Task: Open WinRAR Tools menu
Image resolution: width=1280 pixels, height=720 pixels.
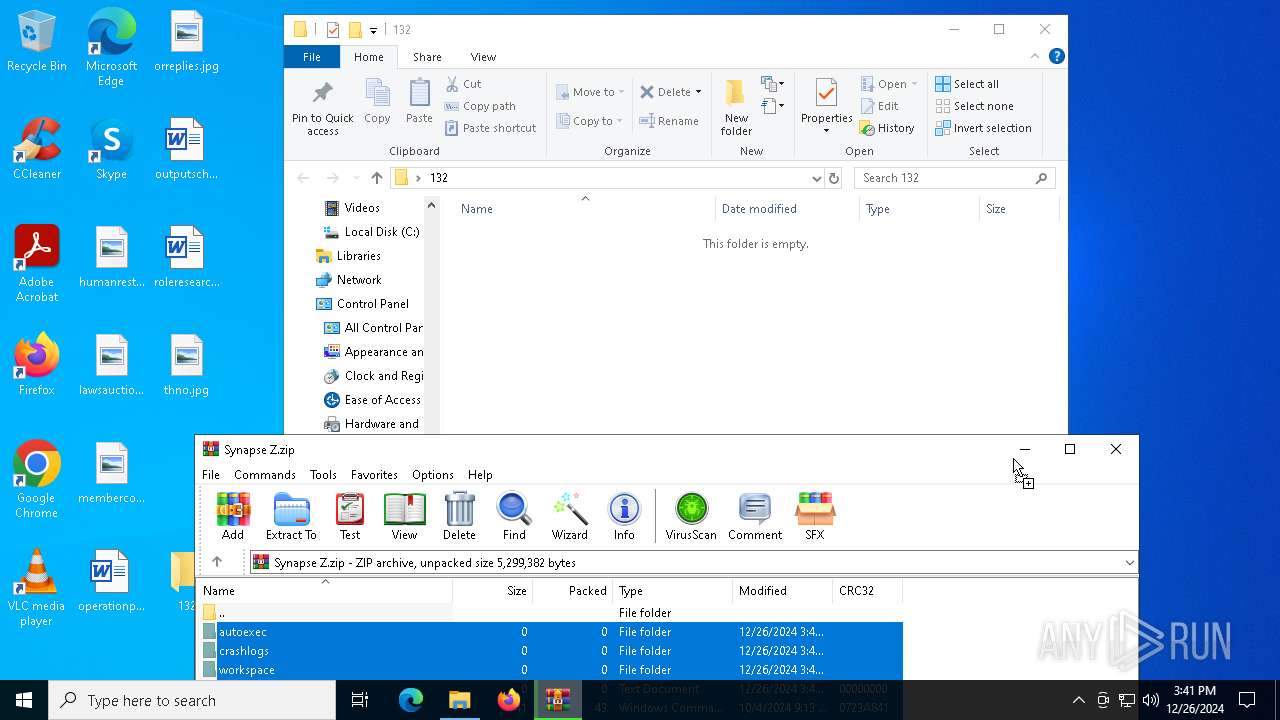Action: tap(323, 475)
